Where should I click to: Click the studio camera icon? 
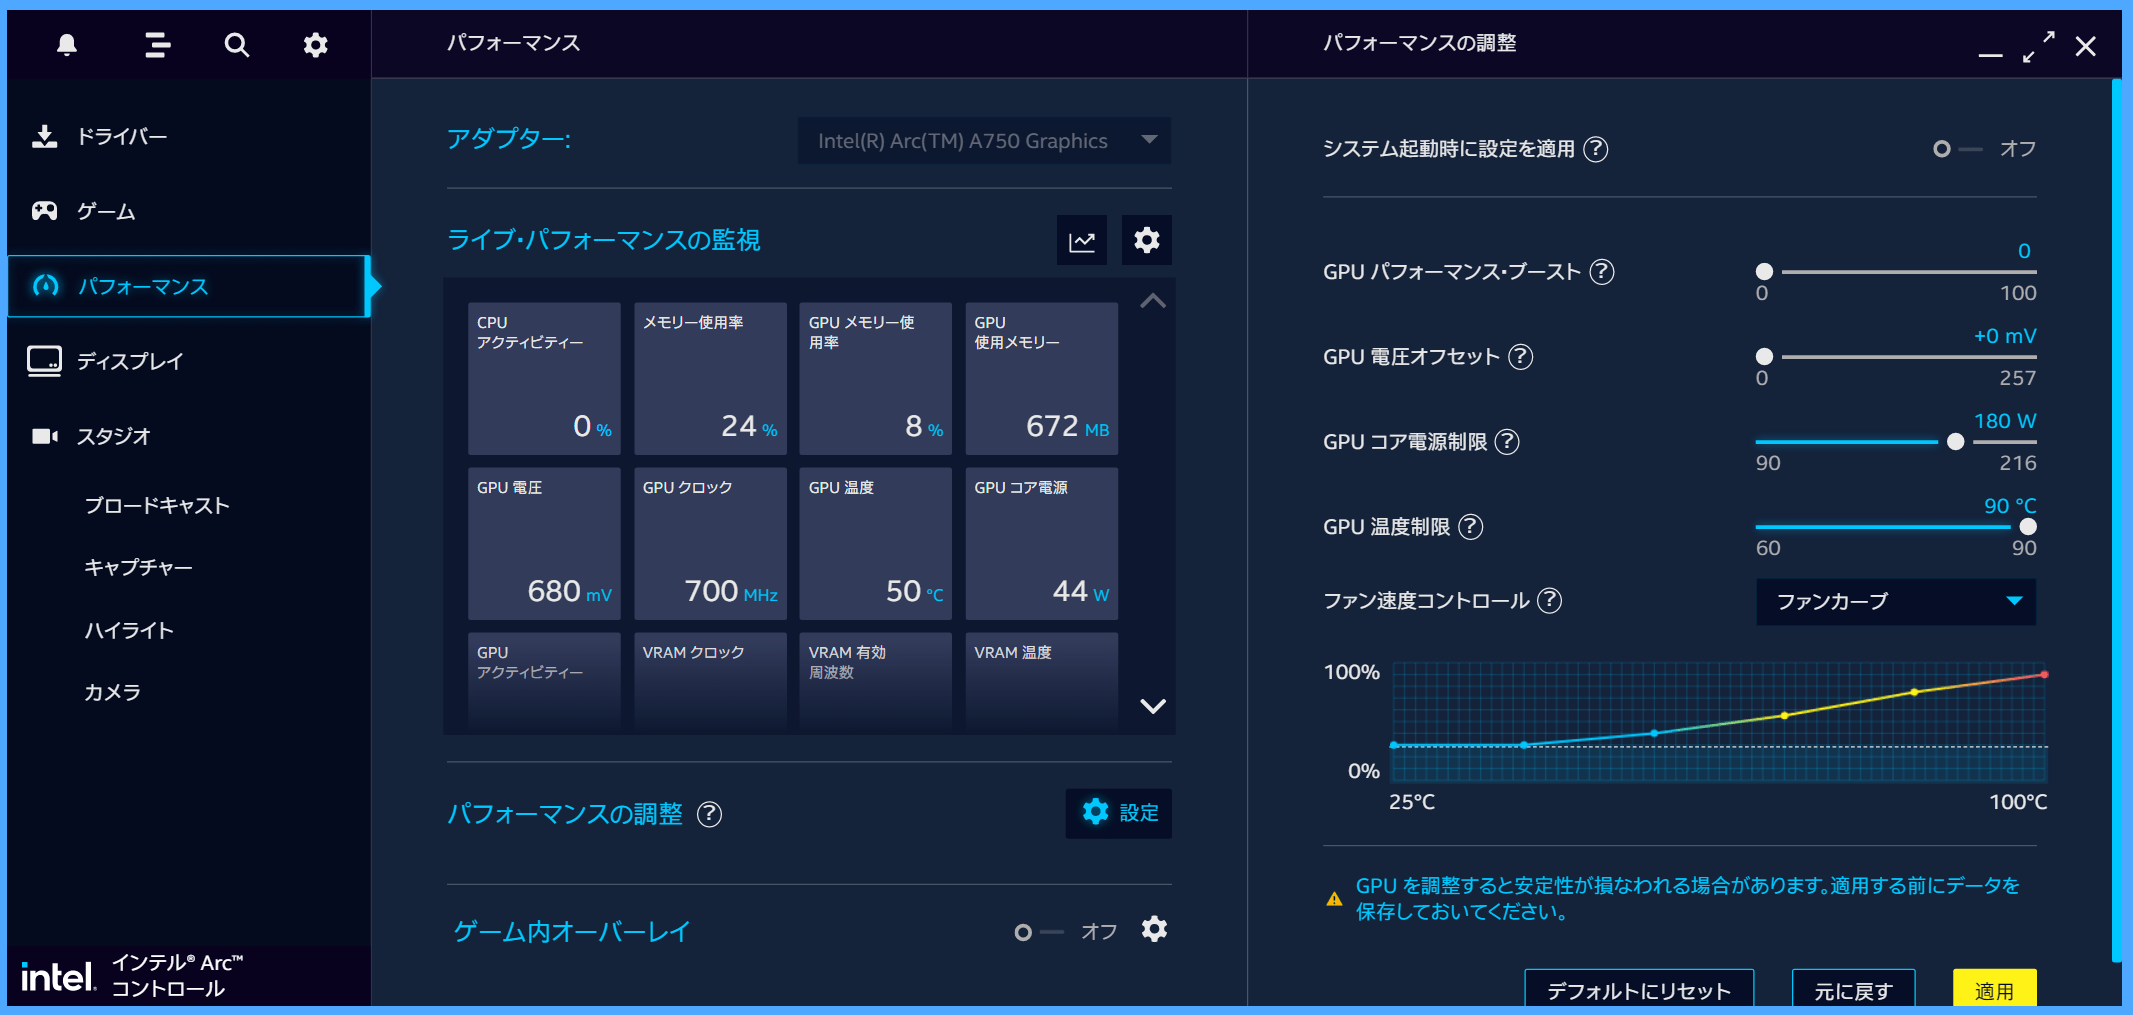click(44, 436)
